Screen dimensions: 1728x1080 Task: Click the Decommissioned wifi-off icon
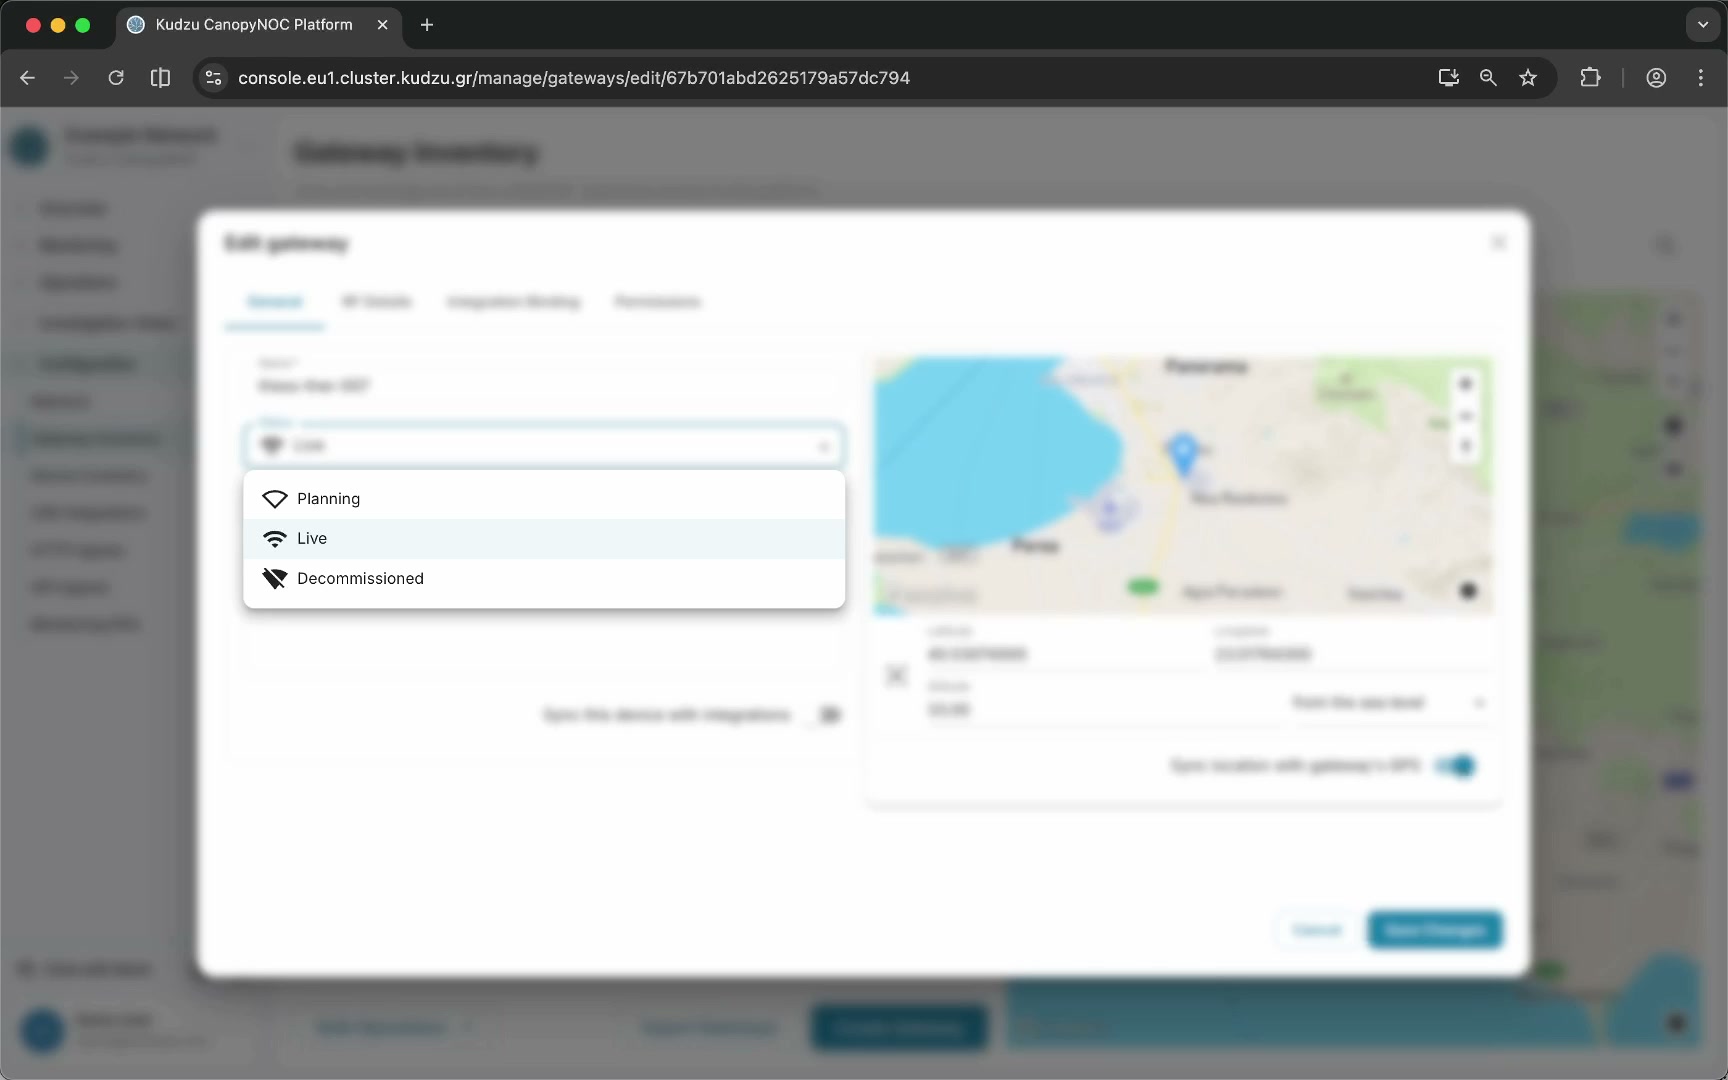(x=275, y=579)
